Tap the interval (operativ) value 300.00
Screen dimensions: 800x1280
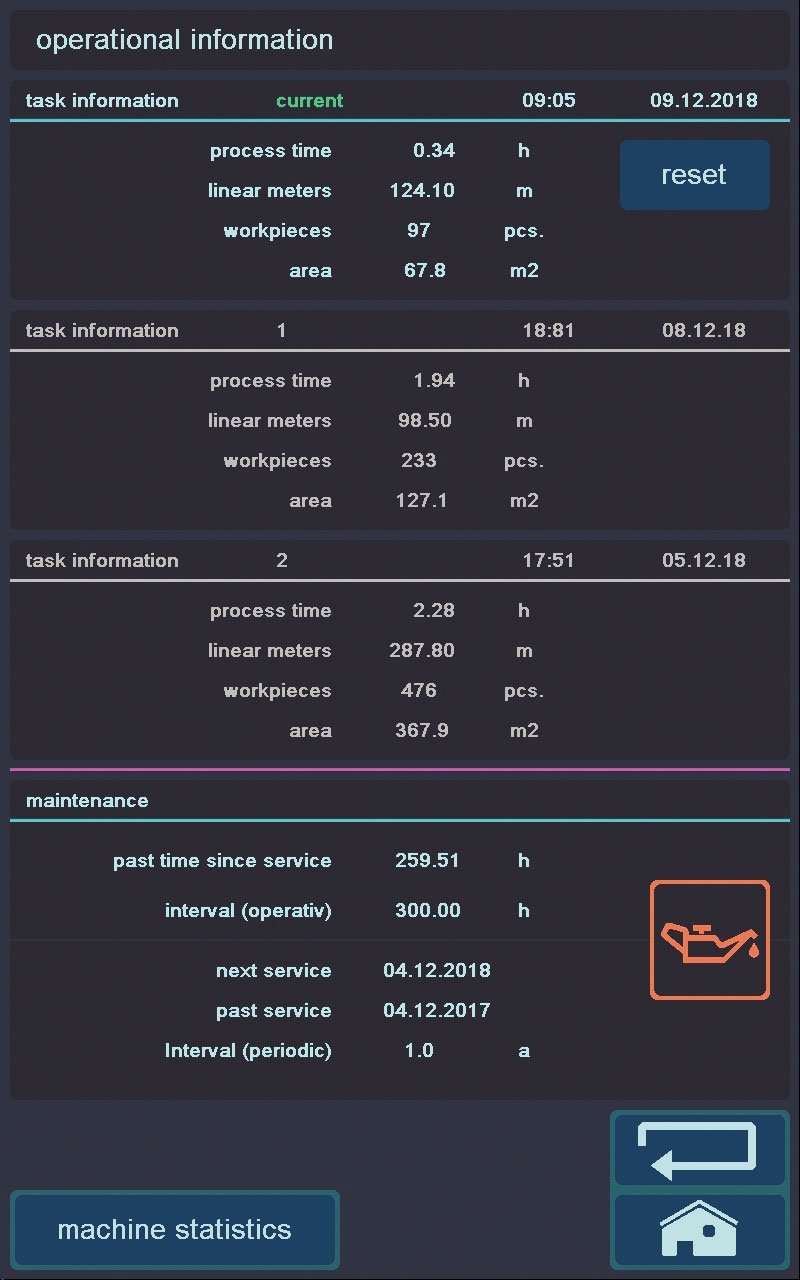[x=427, y=911]
